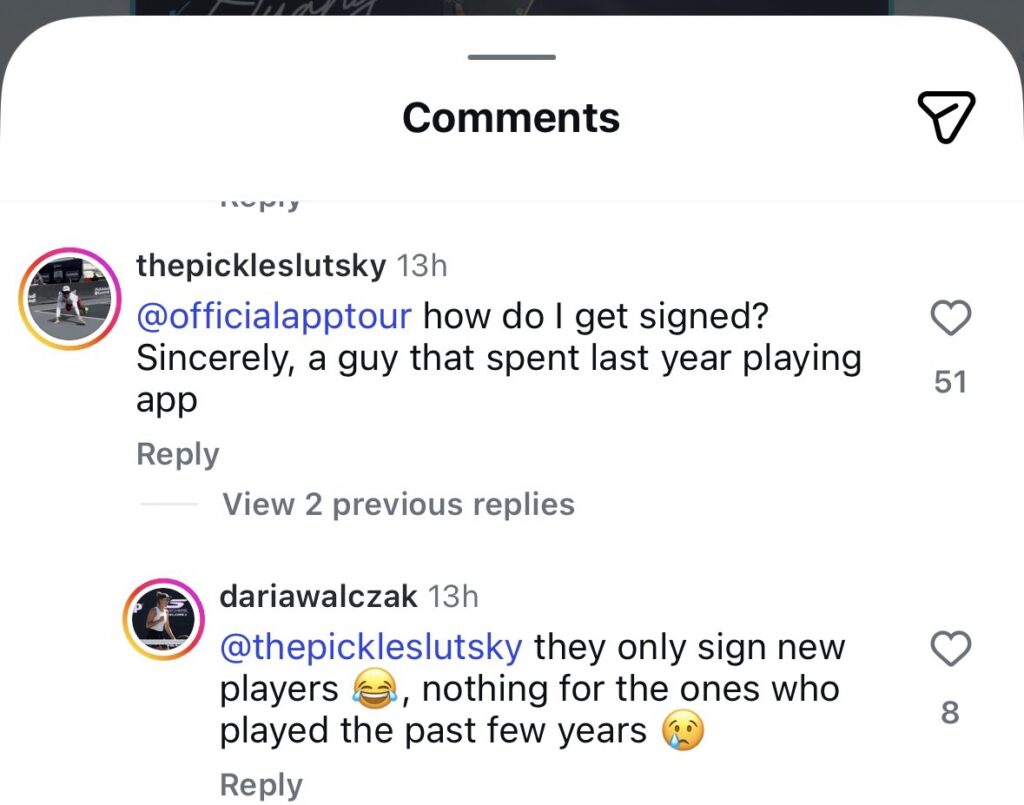Image resolution: width=1024 pixels, height=805 pixels.
Task: Tap the 13h timestamp on dariawalczak's reply
Action: tap(453, 597)
